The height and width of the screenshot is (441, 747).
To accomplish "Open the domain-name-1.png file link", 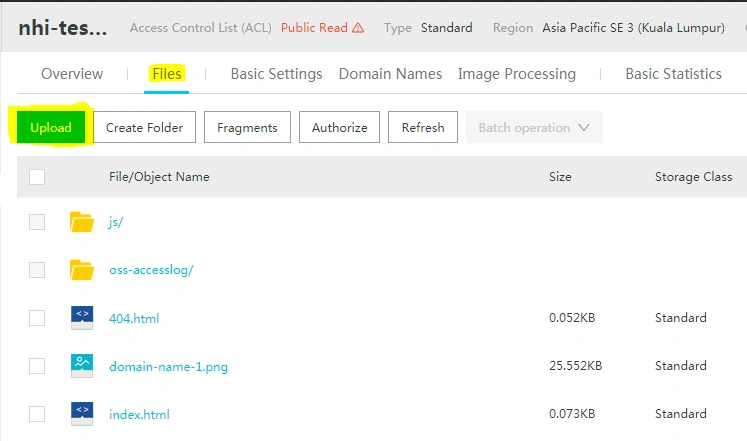I will pyautogui.click(x=168, y=367).
